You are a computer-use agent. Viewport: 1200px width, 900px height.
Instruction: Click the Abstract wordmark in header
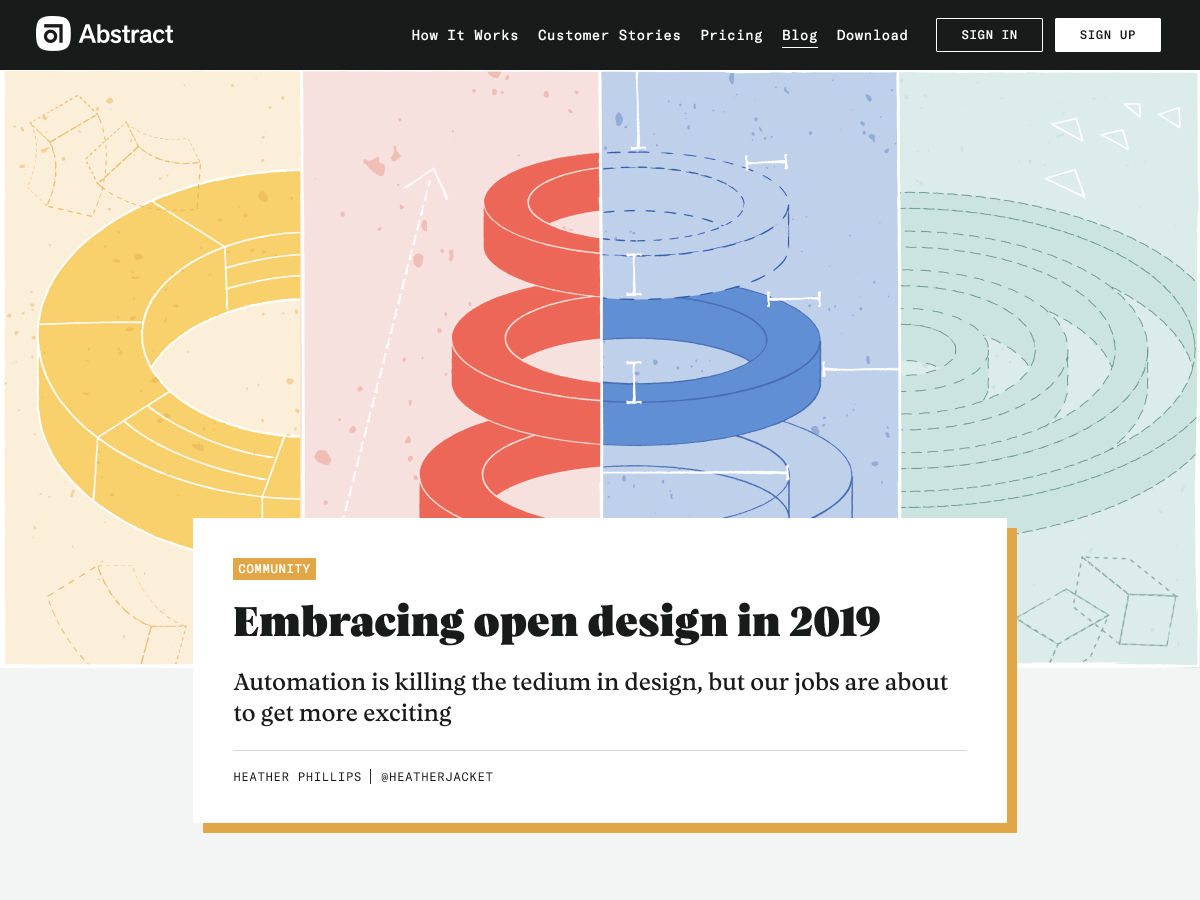coord(126,34)
